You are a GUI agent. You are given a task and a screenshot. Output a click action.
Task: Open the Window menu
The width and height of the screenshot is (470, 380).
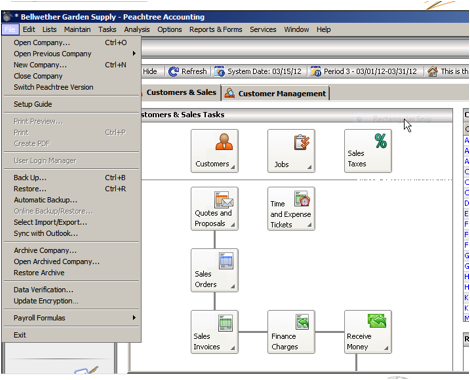tap(296, 29)
